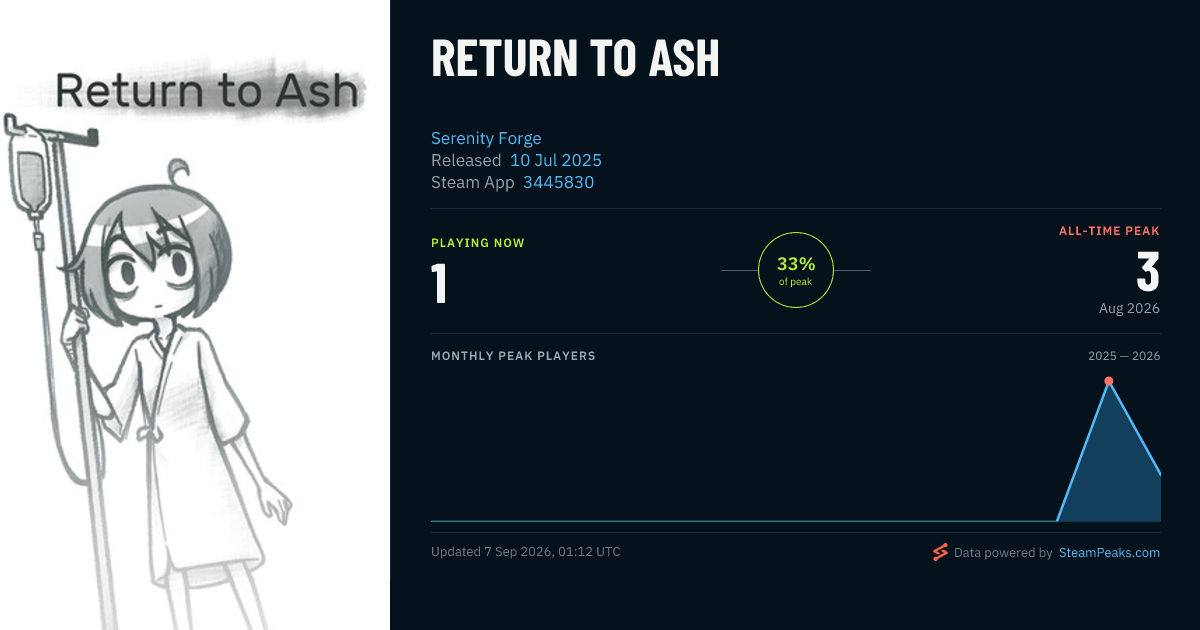The image size is (1200, 630).
Task: Click the red peak marker on chart
Action: click(x=1108, y=381)
